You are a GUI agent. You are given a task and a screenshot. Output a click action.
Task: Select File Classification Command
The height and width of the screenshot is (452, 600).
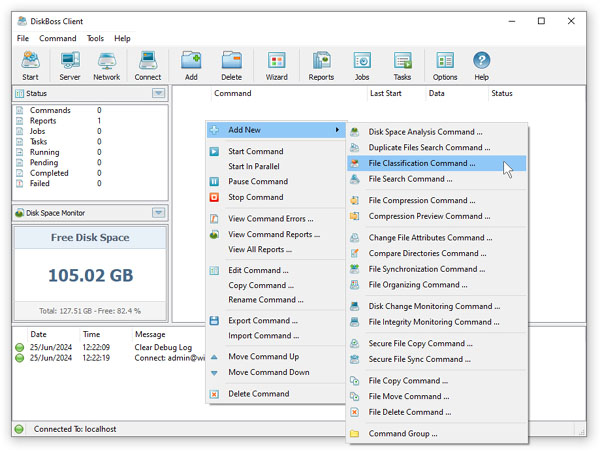pyautogui.click(x=437, y=163)
